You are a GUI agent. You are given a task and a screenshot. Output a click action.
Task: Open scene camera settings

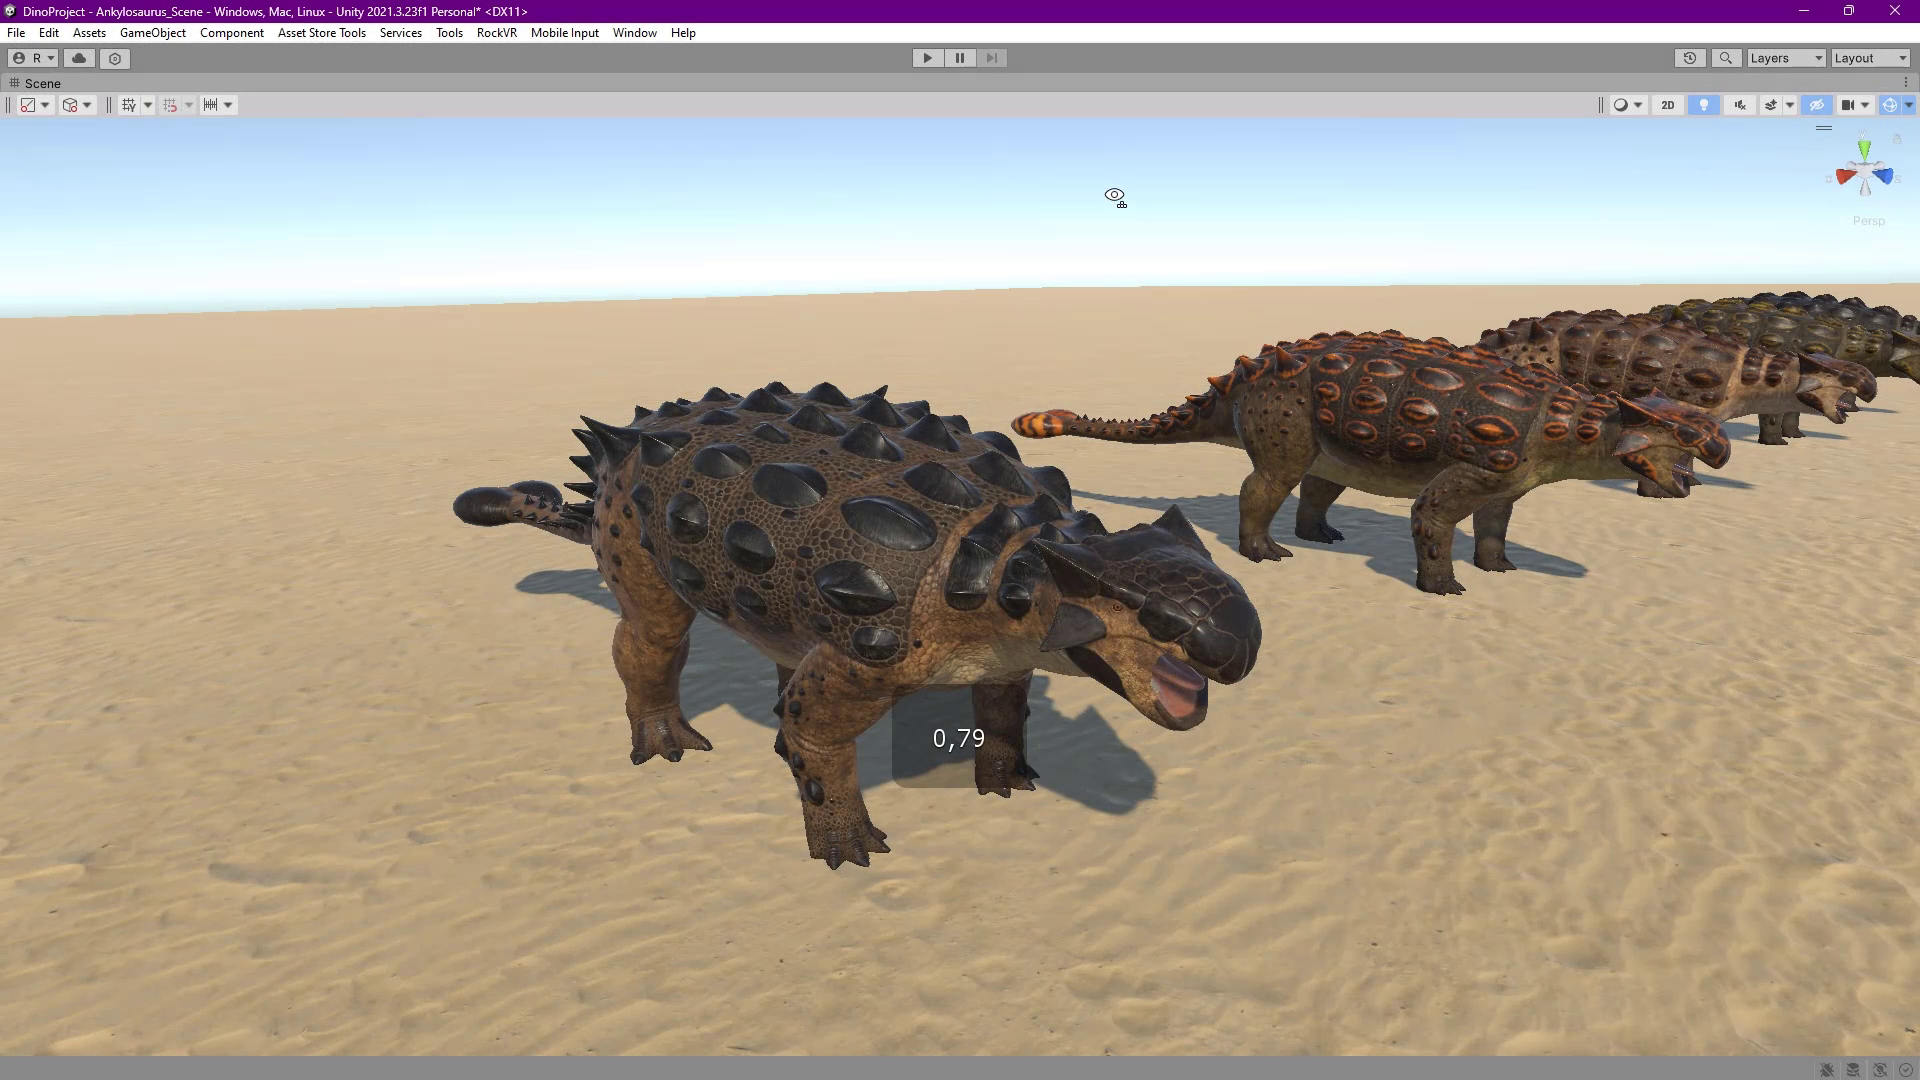click(1848, 105)
